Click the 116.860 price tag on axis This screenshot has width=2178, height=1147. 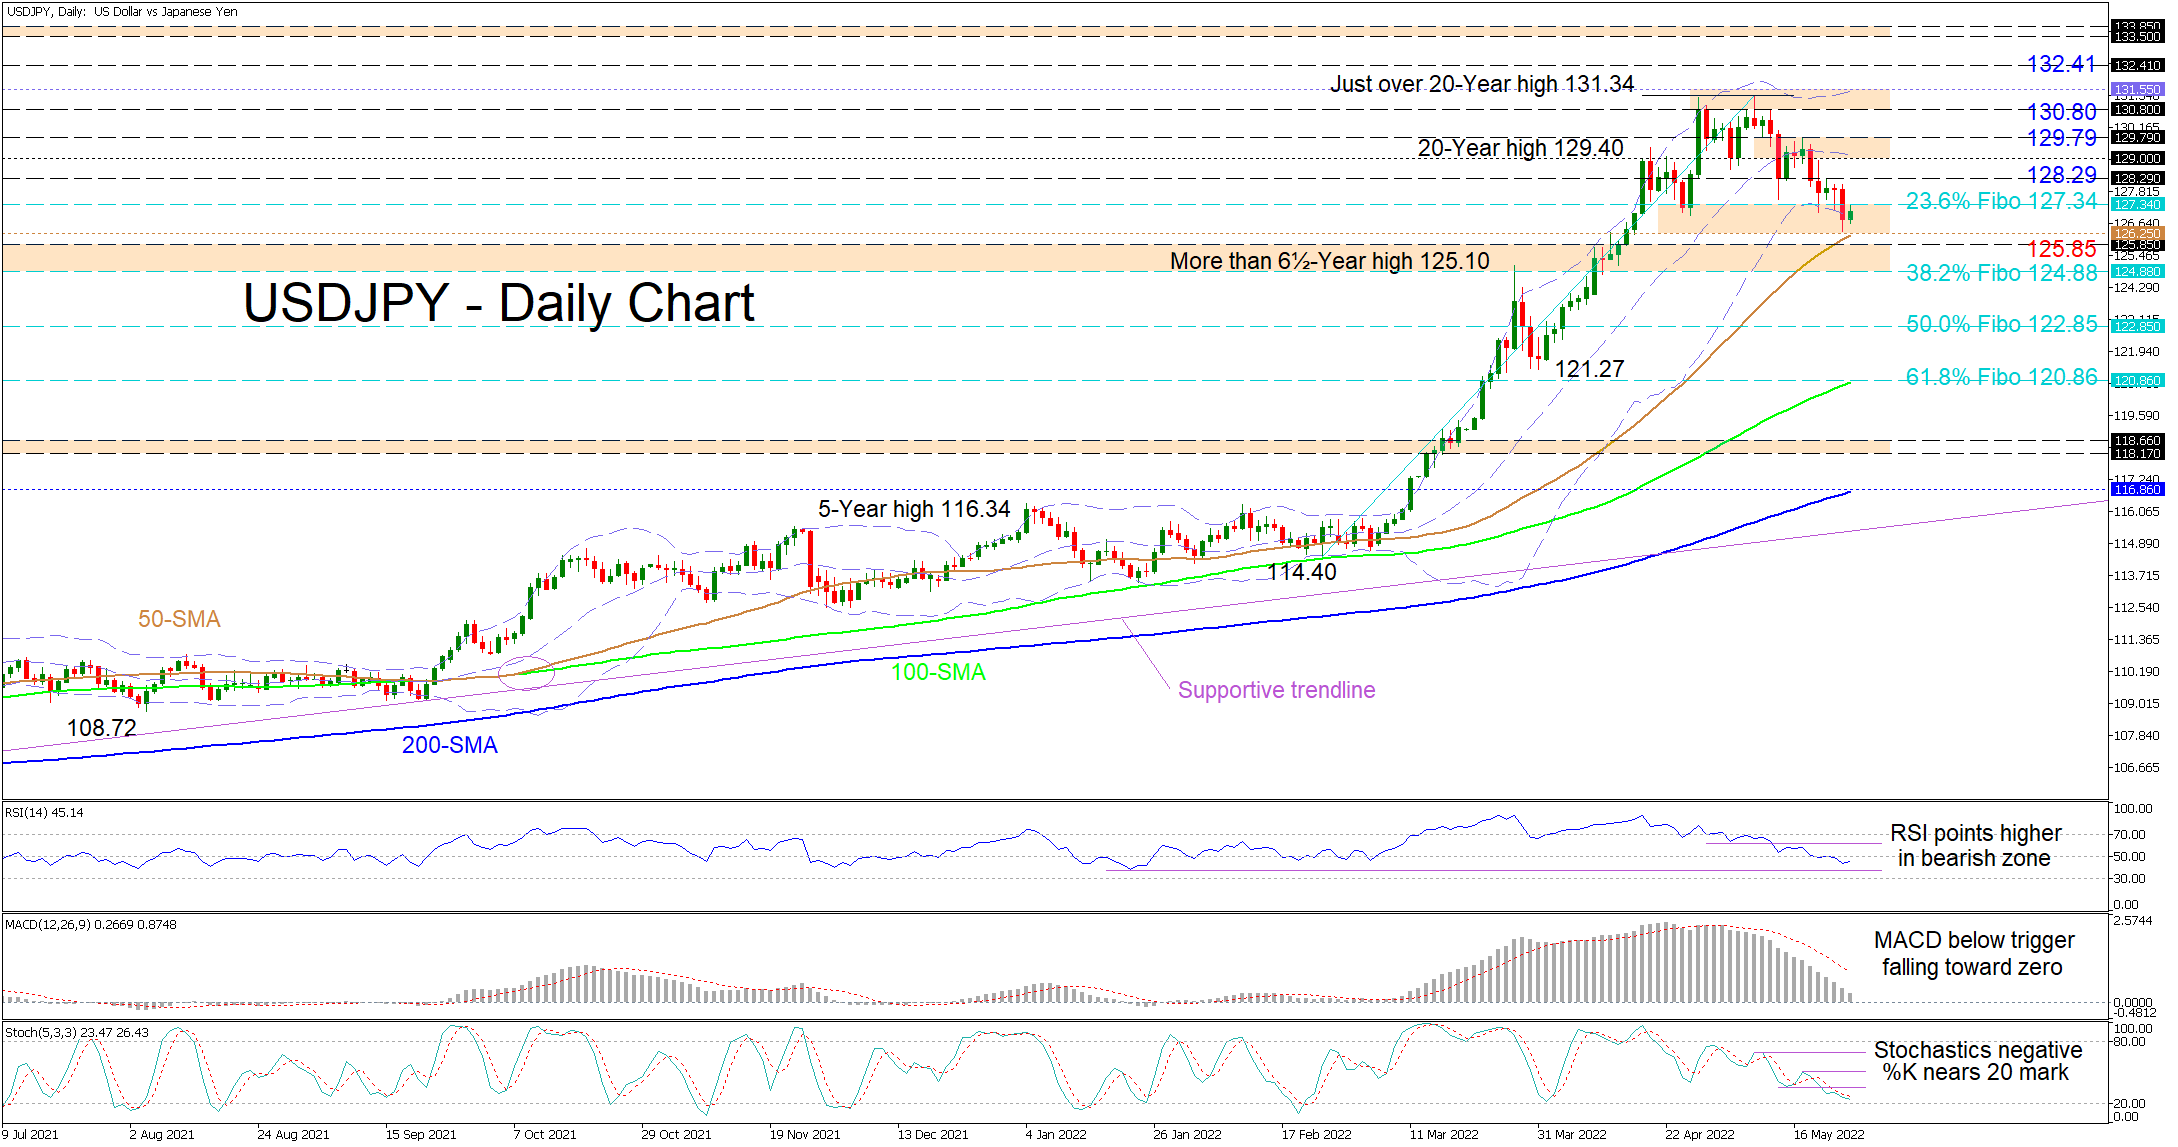(x=2137, y=489)
